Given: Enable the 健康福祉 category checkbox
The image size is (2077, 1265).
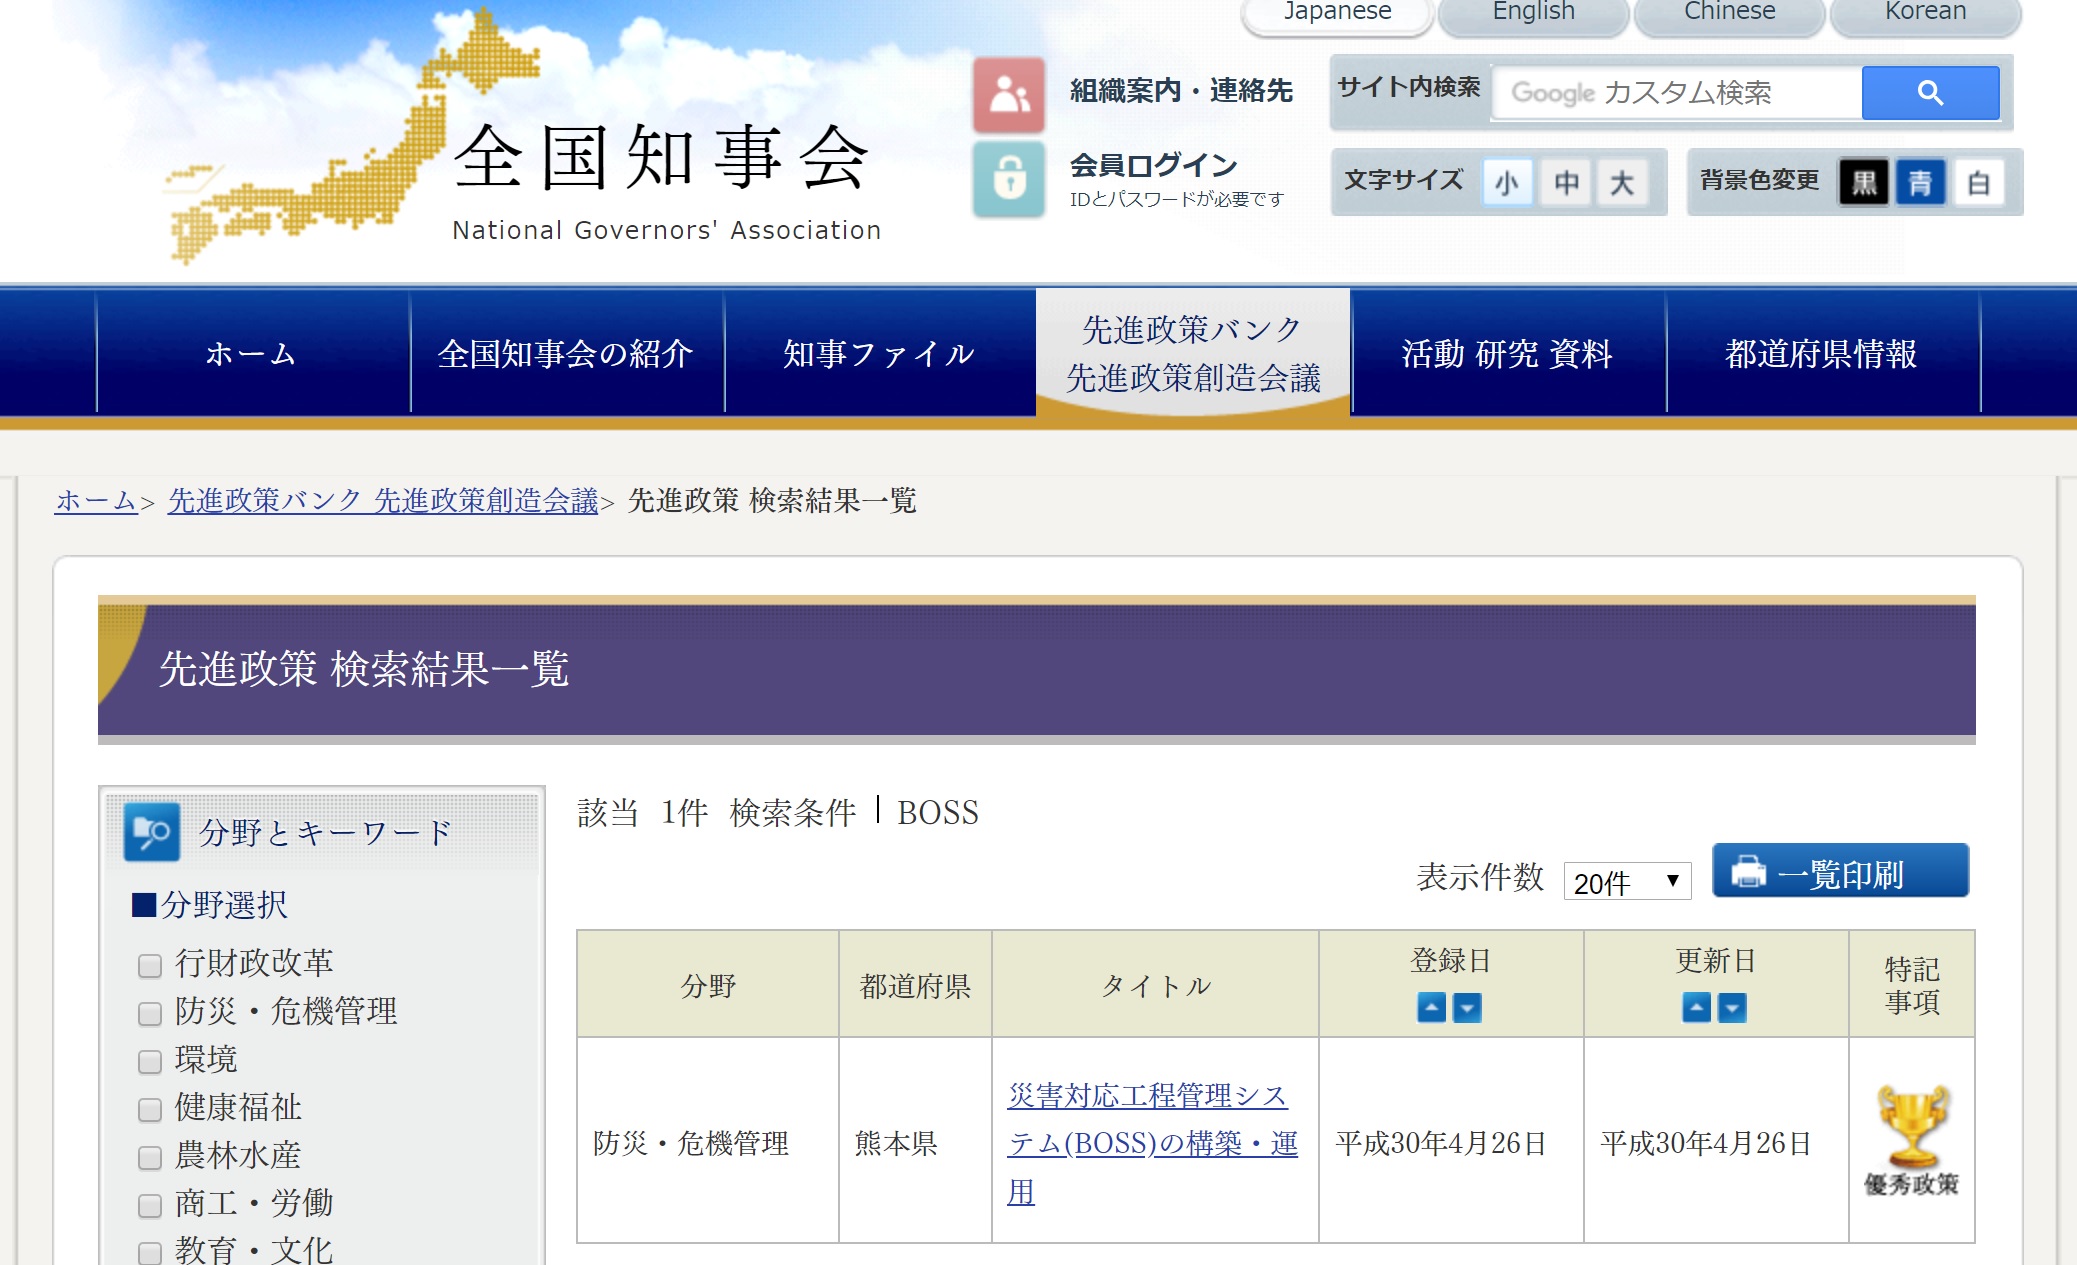Looking at the screenshot, I should [150, 1109].
